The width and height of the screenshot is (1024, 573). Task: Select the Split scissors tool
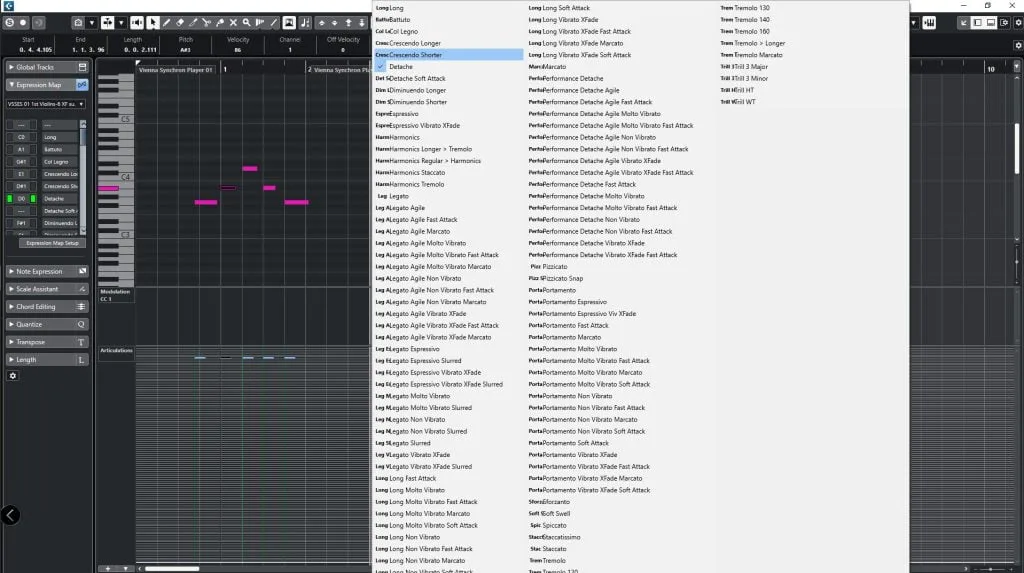click(206, 22)
